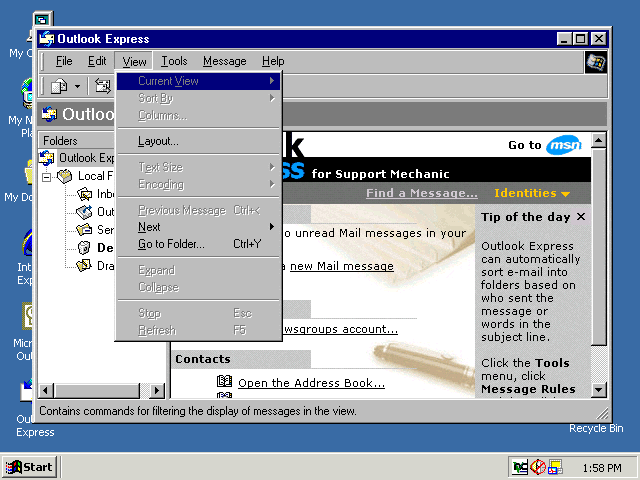
Task: Click the Encoding submenu entry
Action: [x=199, y=184]
